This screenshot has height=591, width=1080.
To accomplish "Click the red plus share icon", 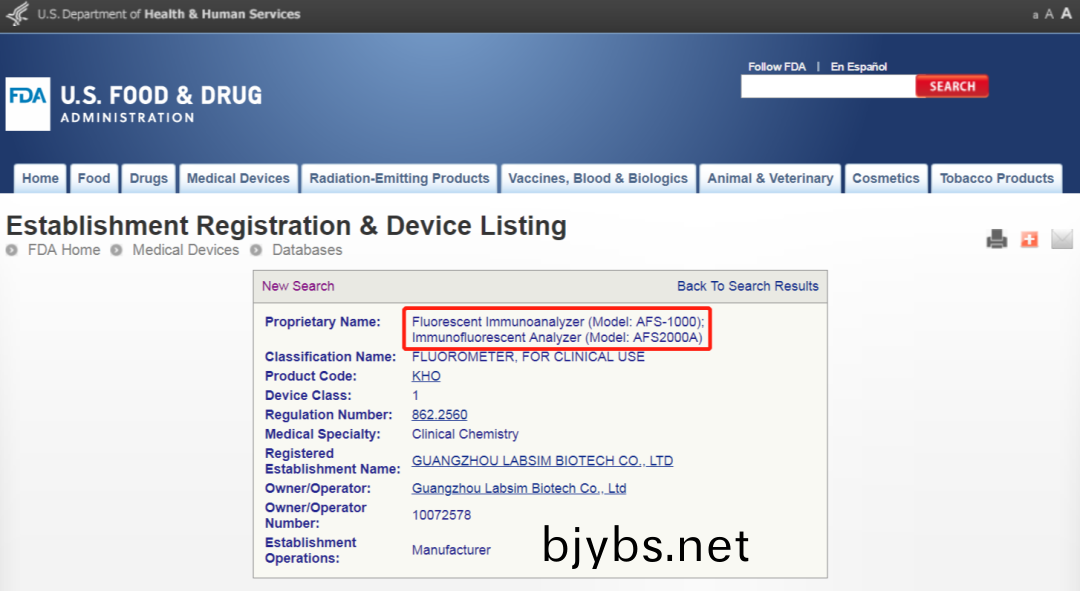I will tap(1029, 239).
